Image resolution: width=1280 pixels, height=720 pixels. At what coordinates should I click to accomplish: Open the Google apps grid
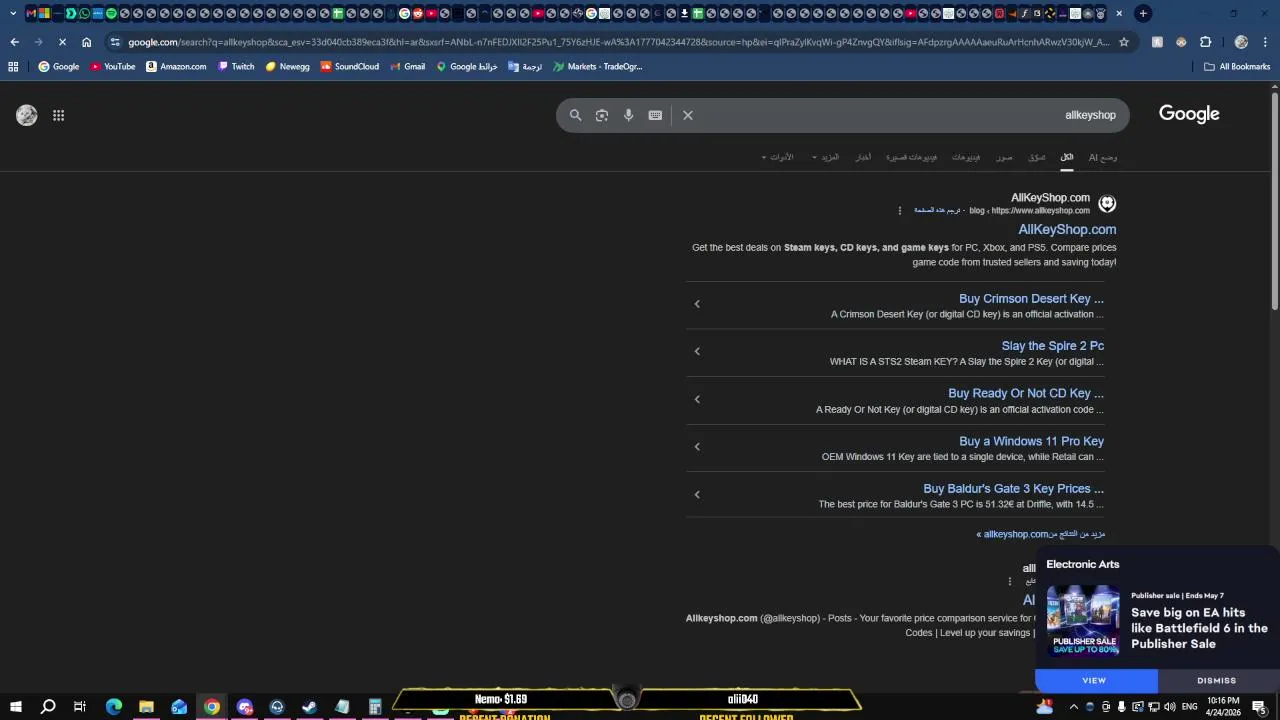click(x=58, y=115)
